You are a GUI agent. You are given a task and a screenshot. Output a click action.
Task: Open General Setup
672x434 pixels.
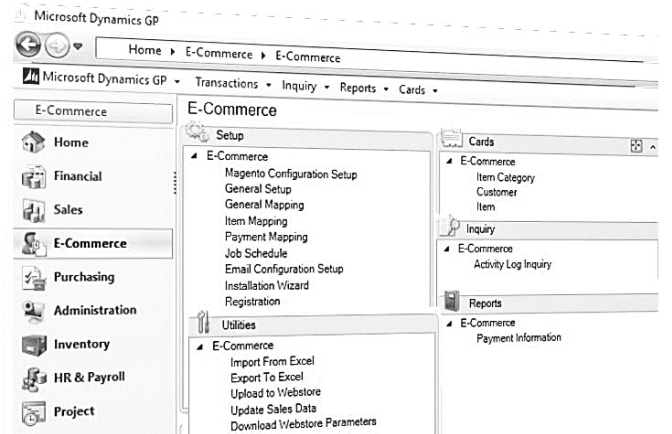(258, 189)
